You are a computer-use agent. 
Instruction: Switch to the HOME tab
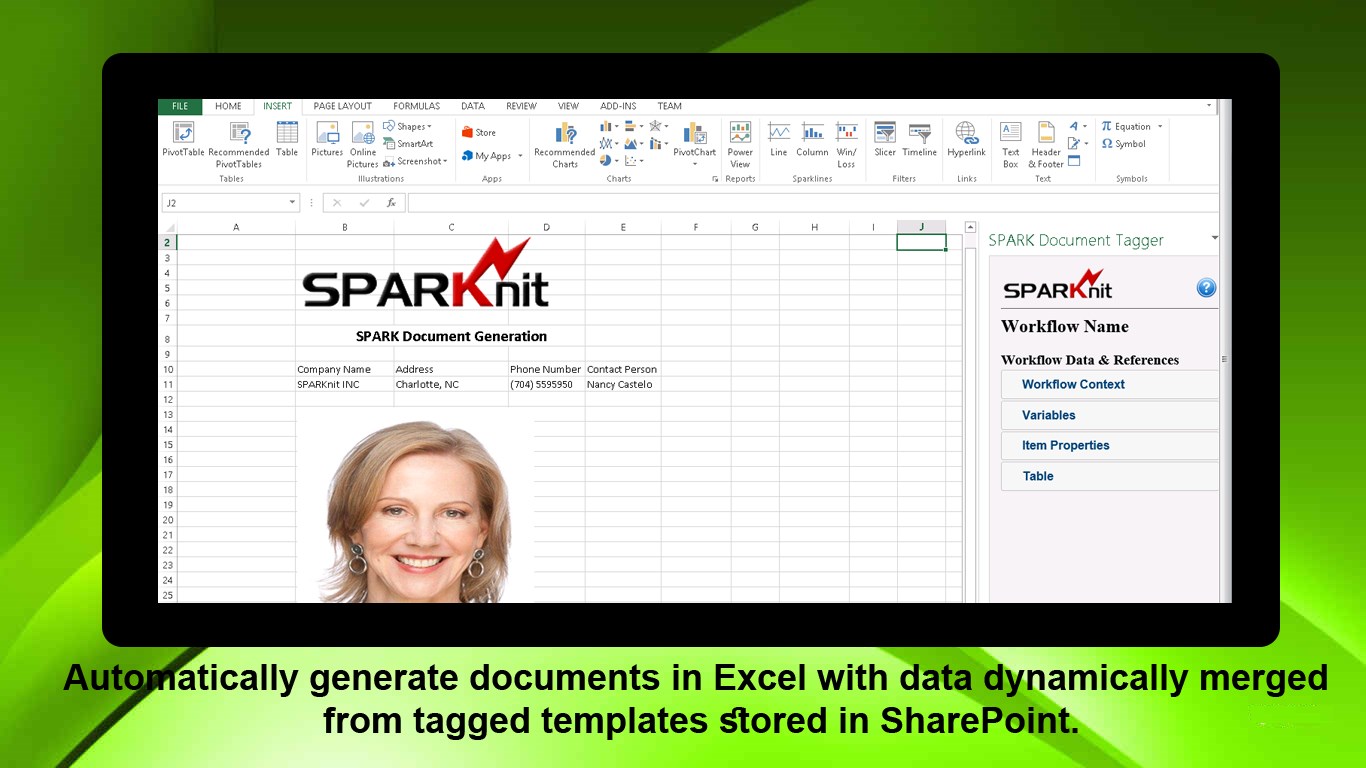click(x=228, y=106)
